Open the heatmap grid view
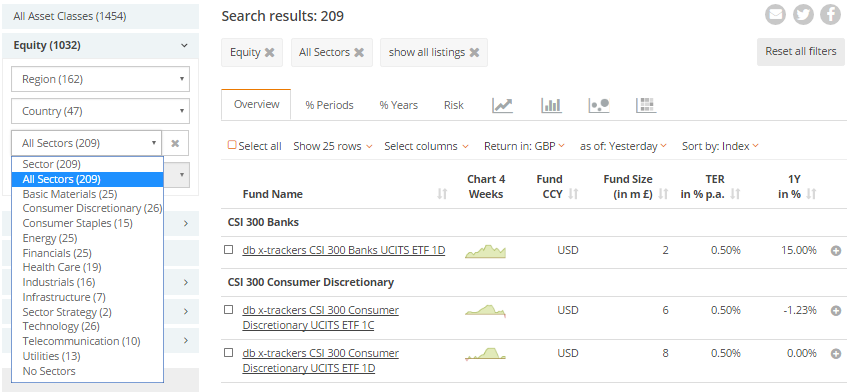Viewport: 847px width, 392px height. 646,105
